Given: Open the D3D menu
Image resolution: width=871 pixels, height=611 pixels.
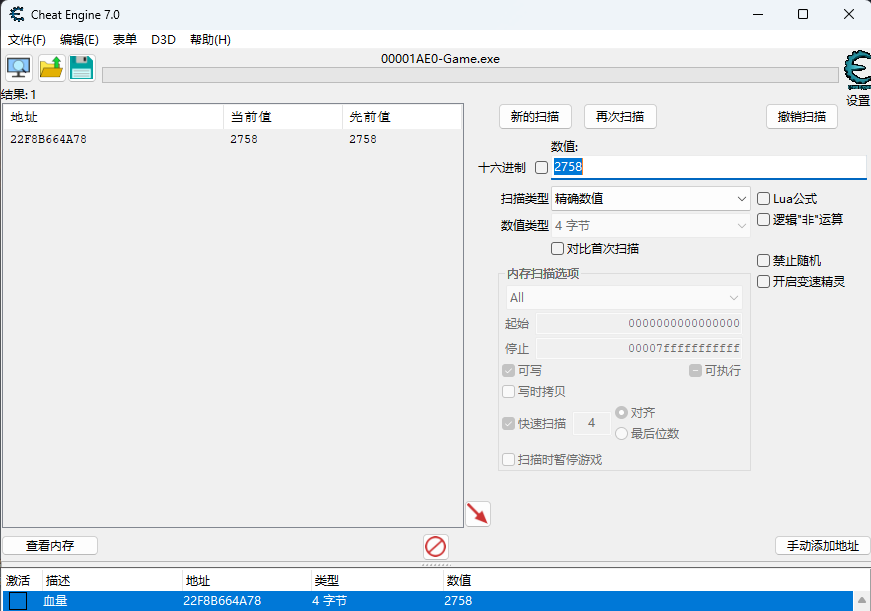Looking at the screenshot, I should (163, 39).
